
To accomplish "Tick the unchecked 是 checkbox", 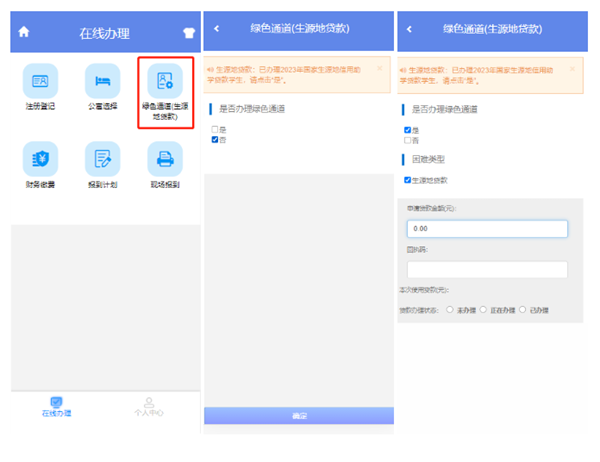I will (x=215, y=130).
